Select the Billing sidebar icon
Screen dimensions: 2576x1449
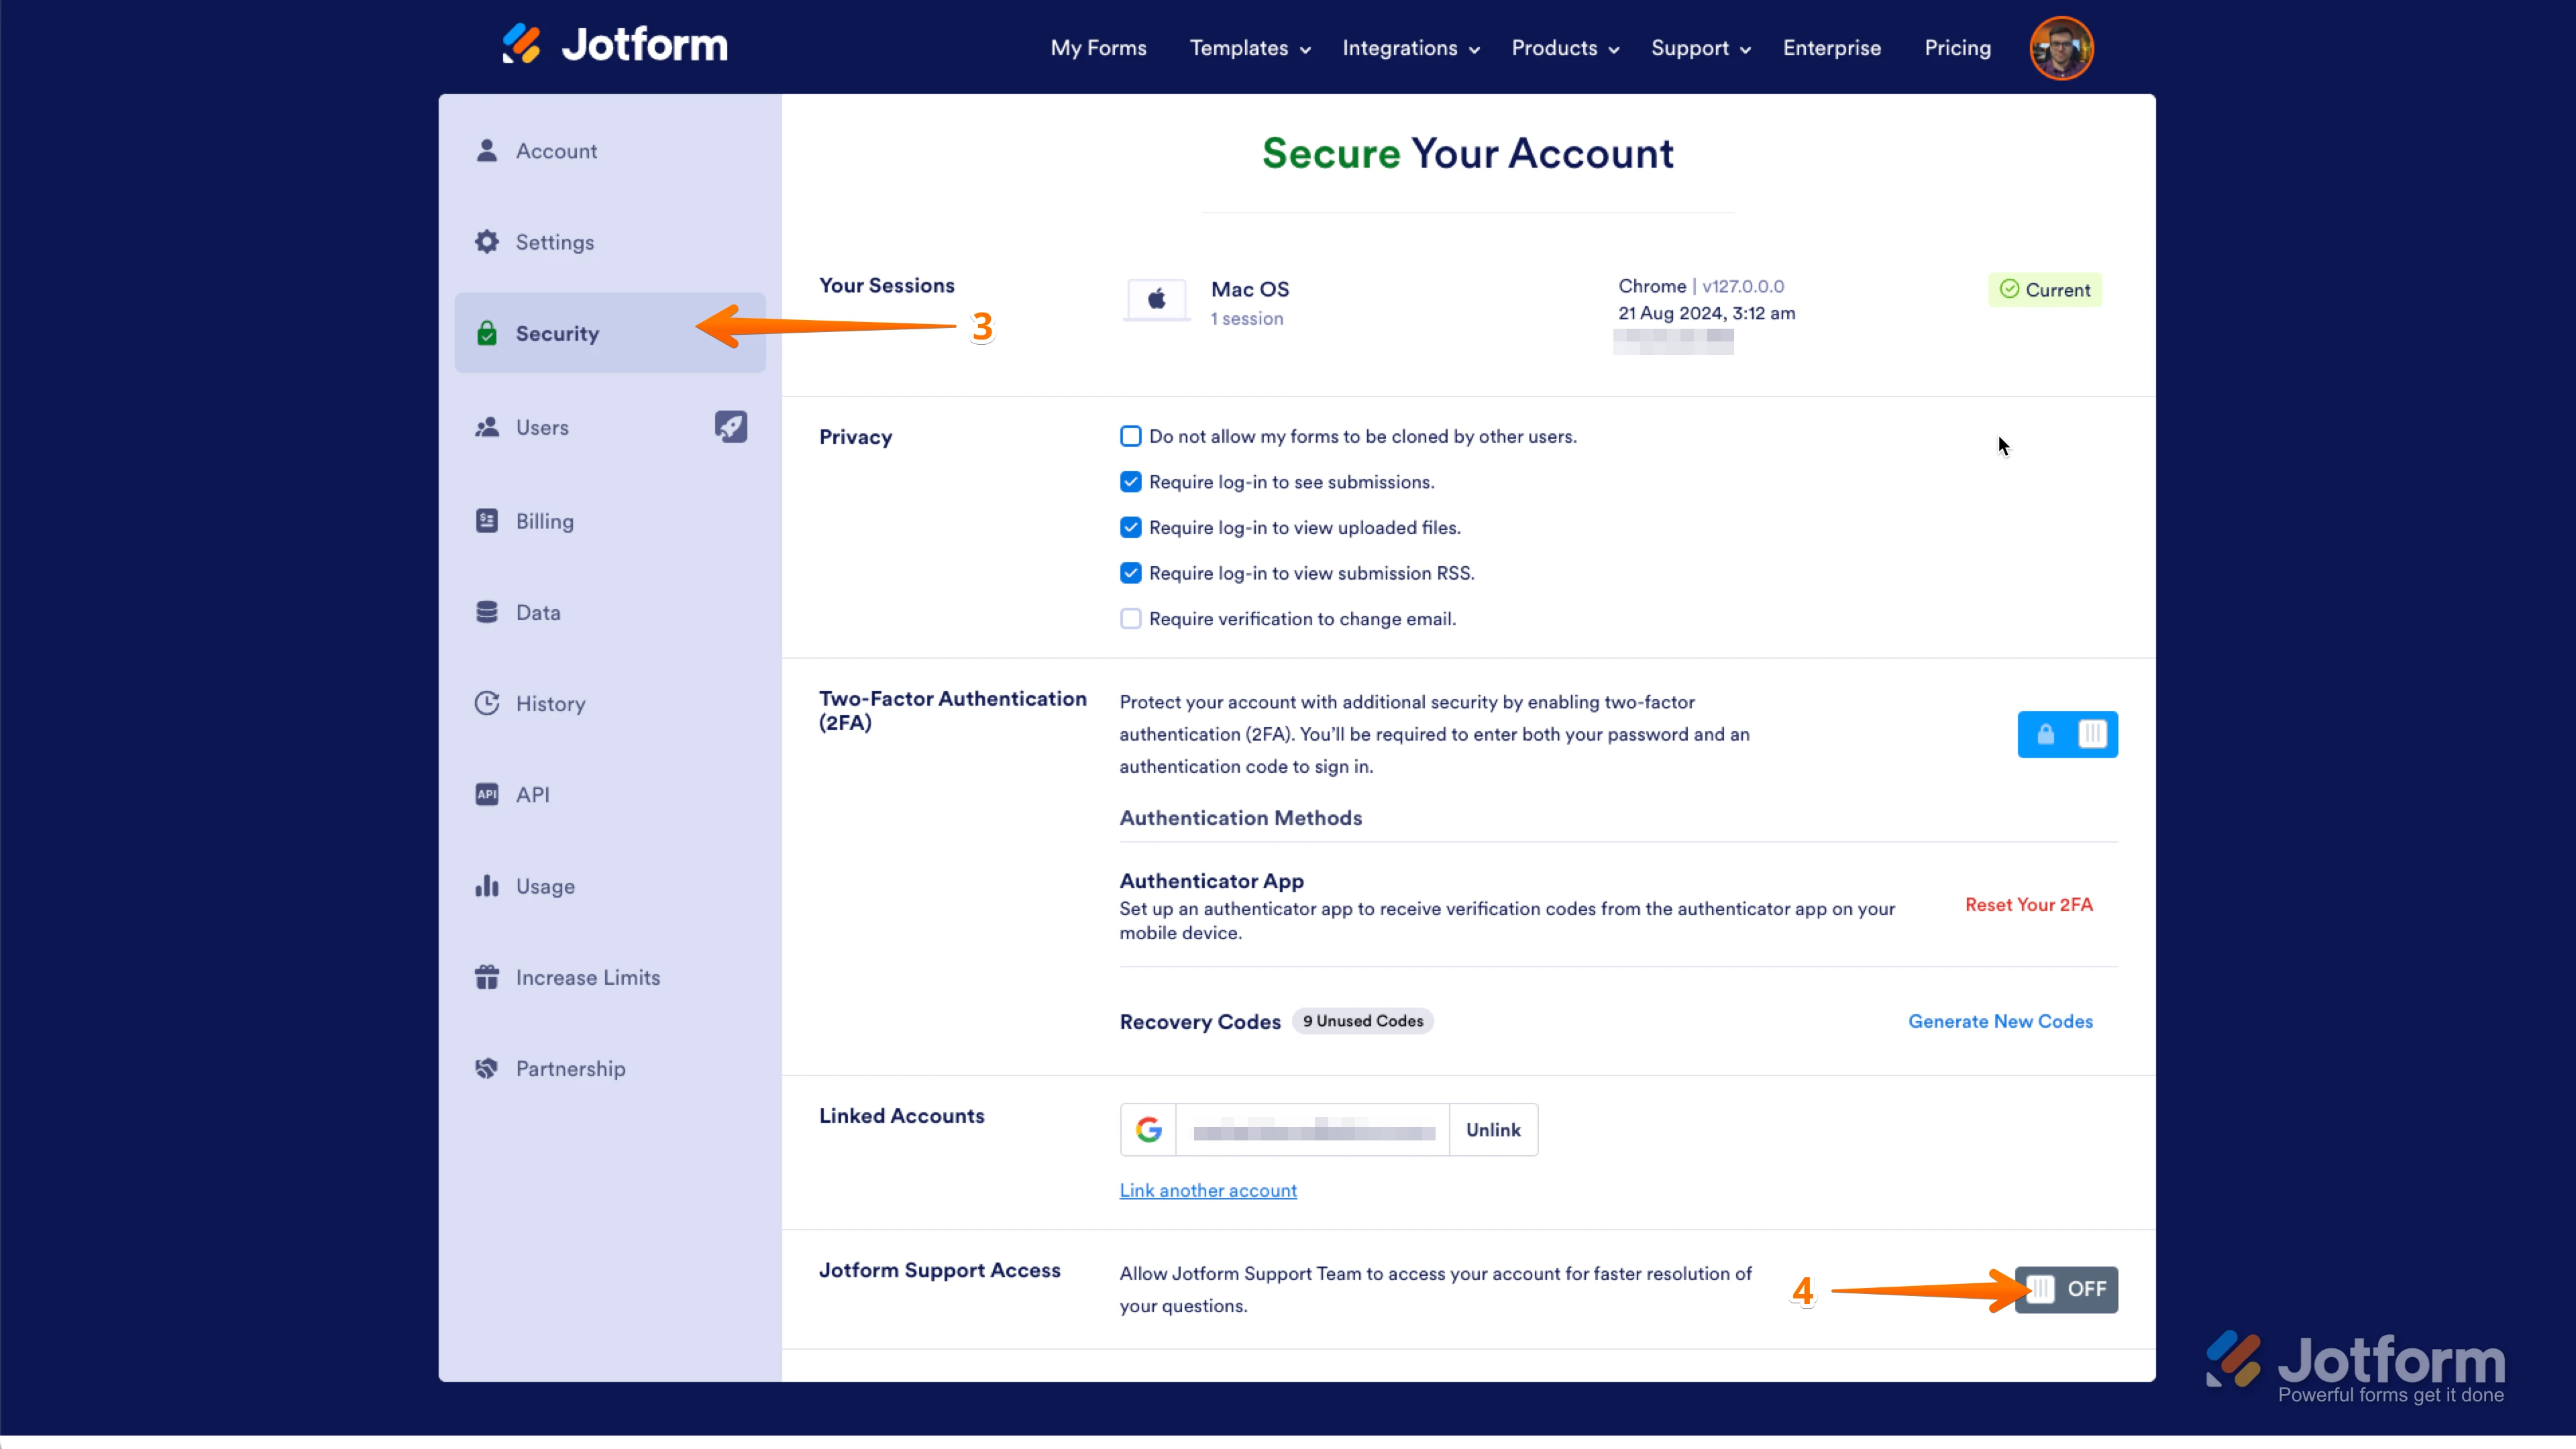(x=487, y=520)
